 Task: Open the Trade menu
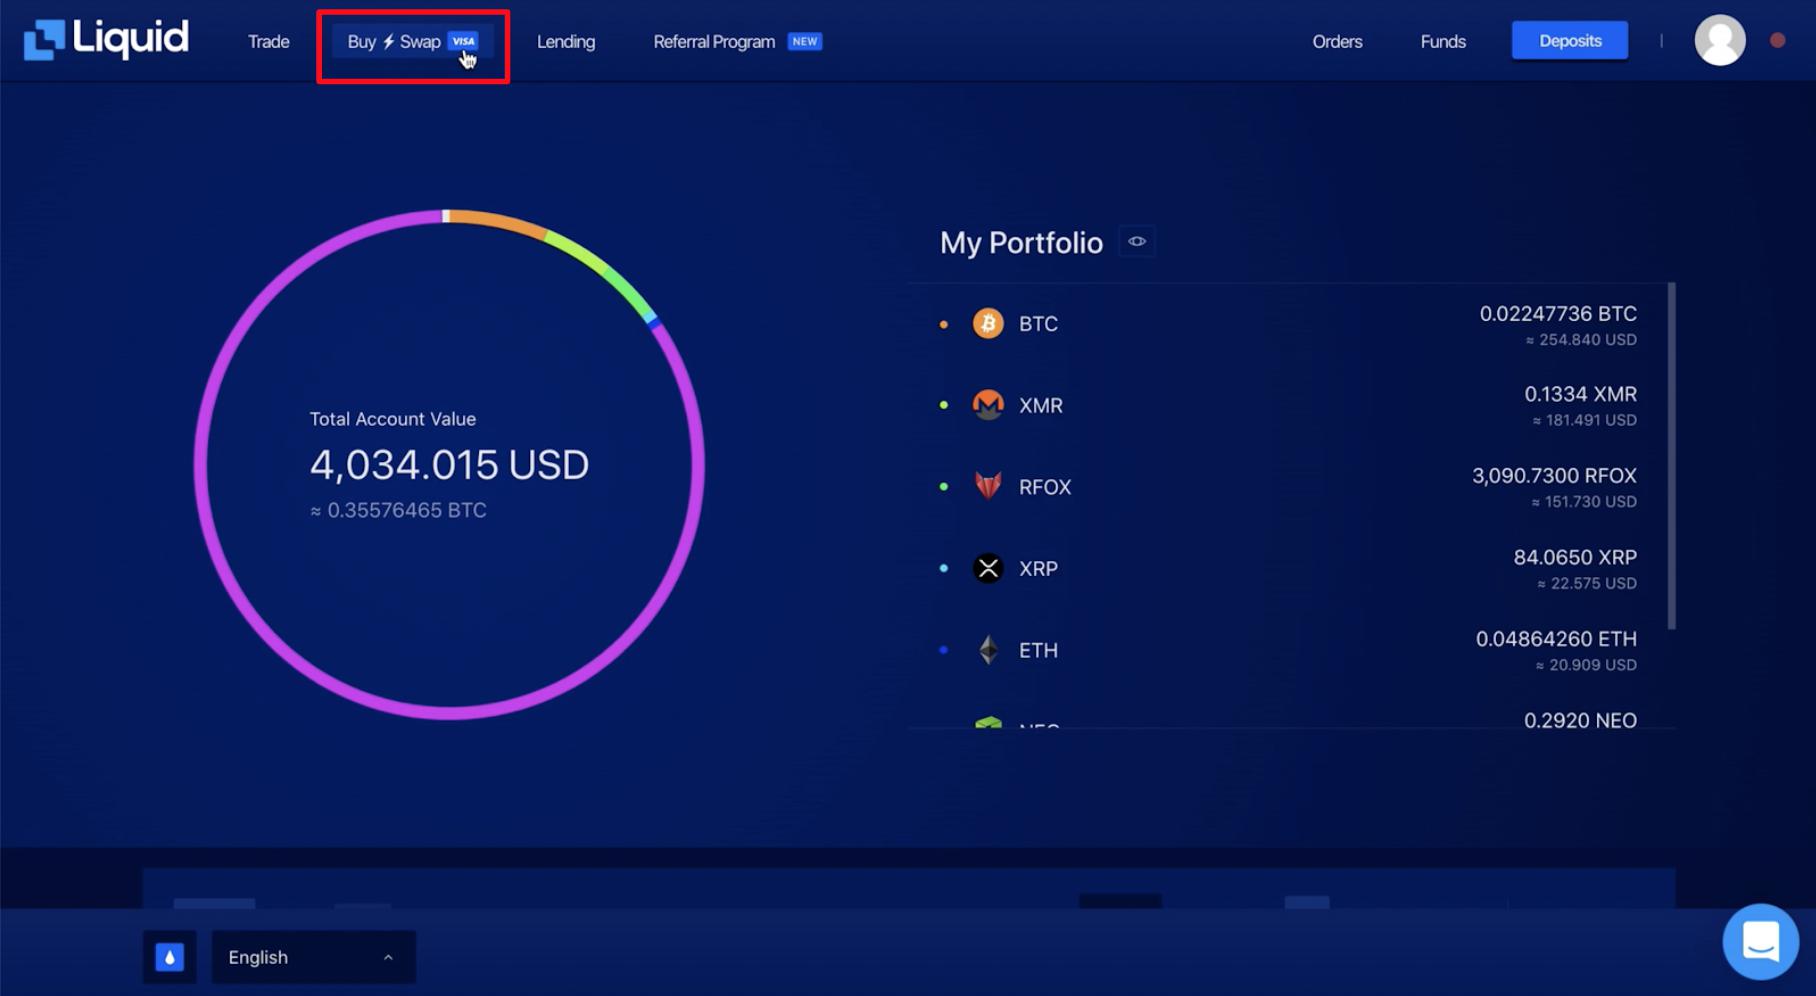268,42
